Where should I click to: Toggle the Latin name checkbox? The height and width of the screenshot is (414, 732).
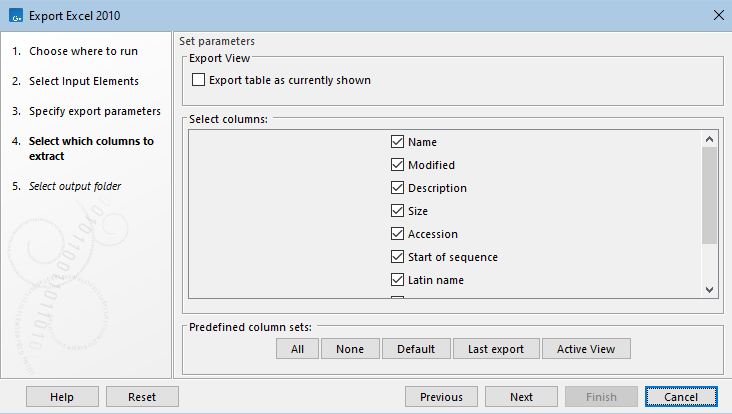(397, 280)
